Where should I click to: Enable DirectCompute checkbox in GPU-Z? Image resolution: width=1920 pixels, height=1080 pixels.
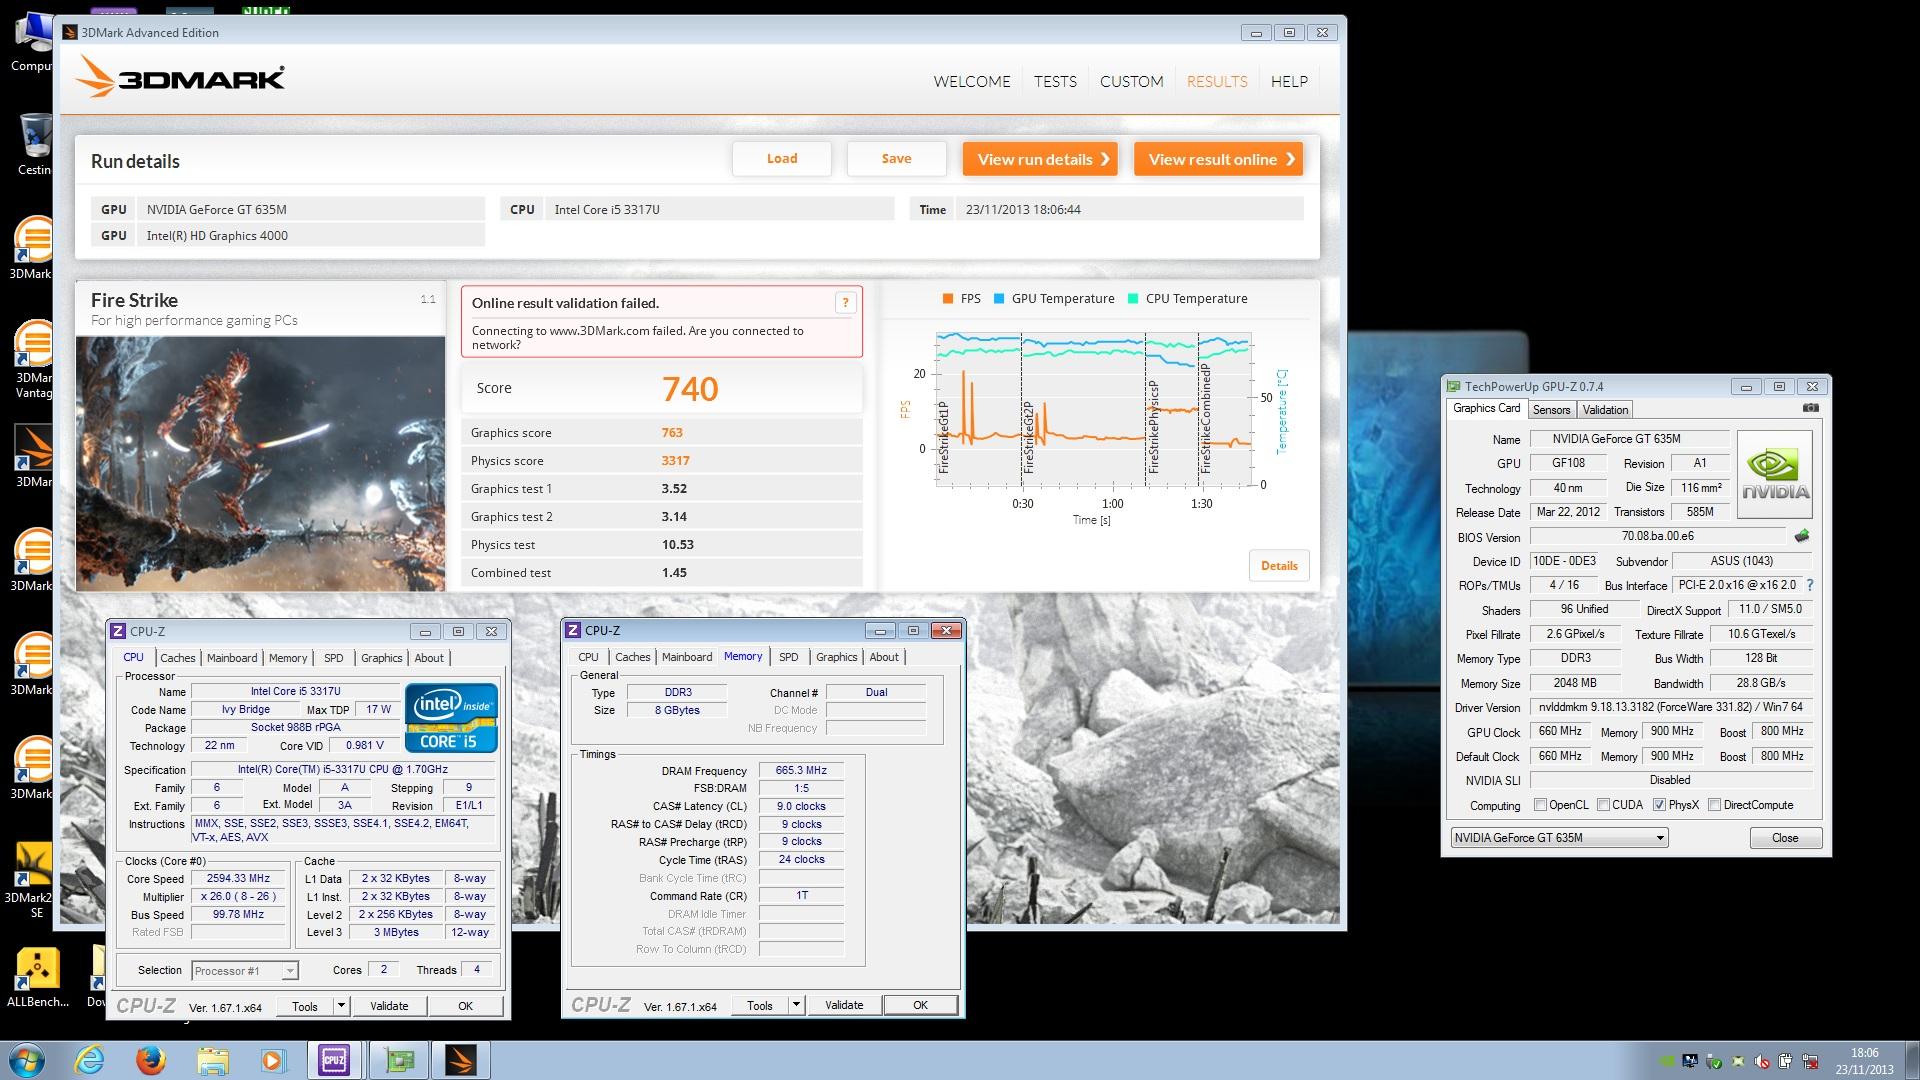click(x=1715, y=805)
